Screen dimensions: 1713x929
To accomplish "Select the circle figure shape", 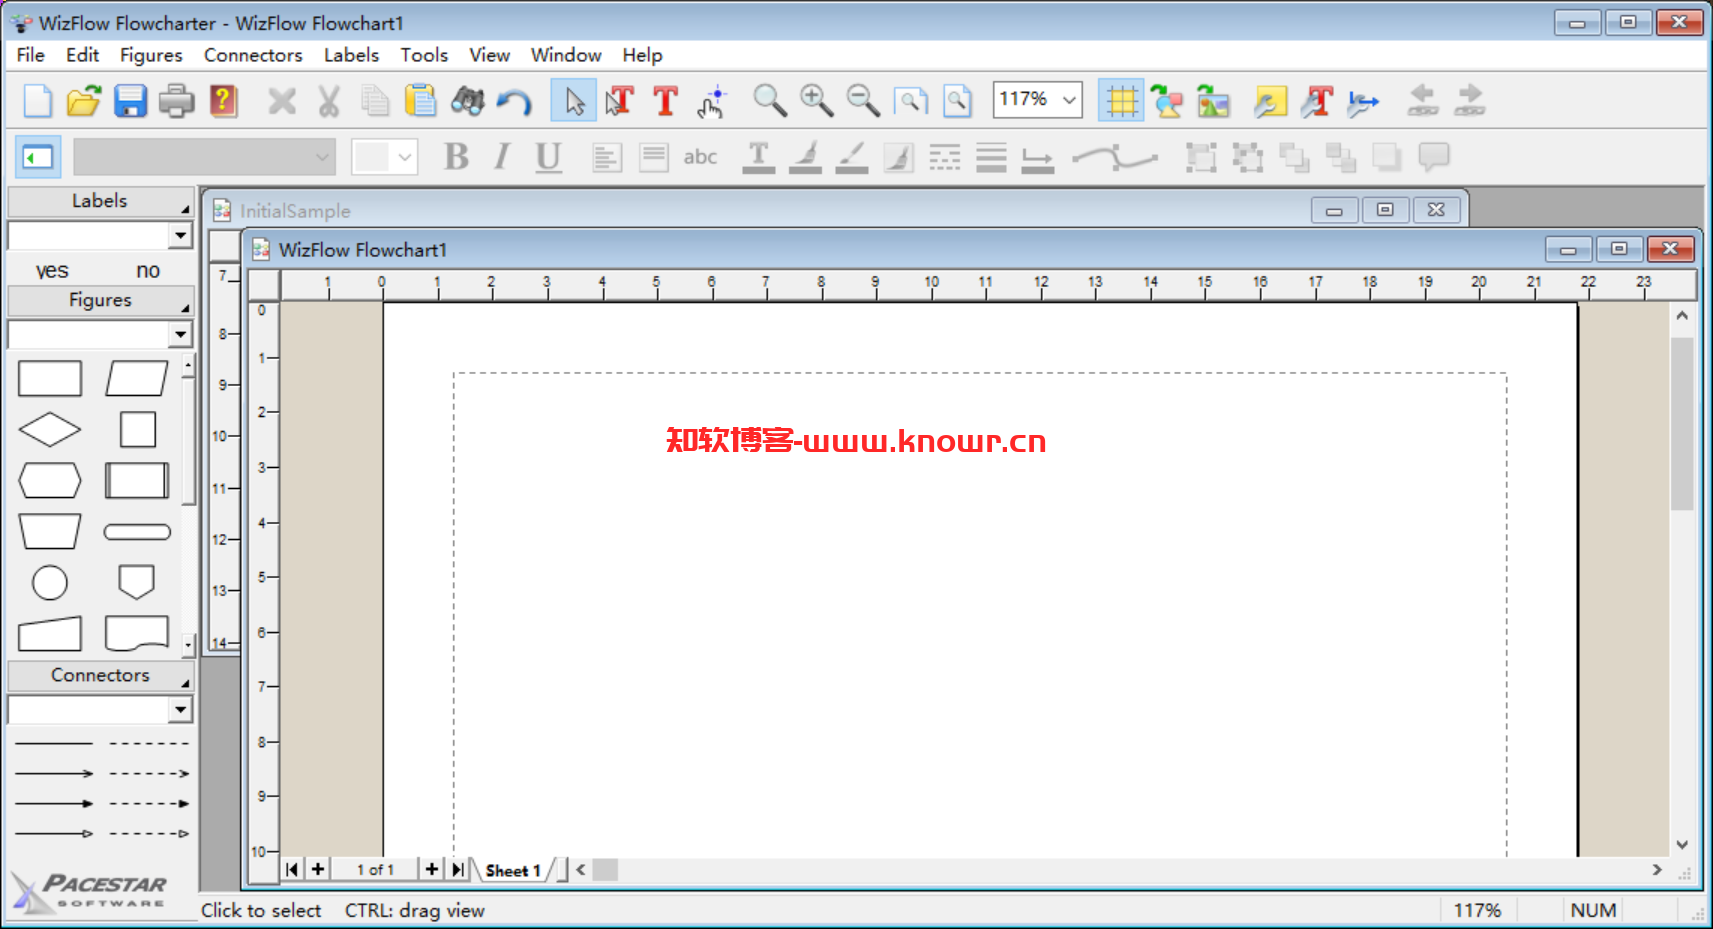I will [50, 583].
